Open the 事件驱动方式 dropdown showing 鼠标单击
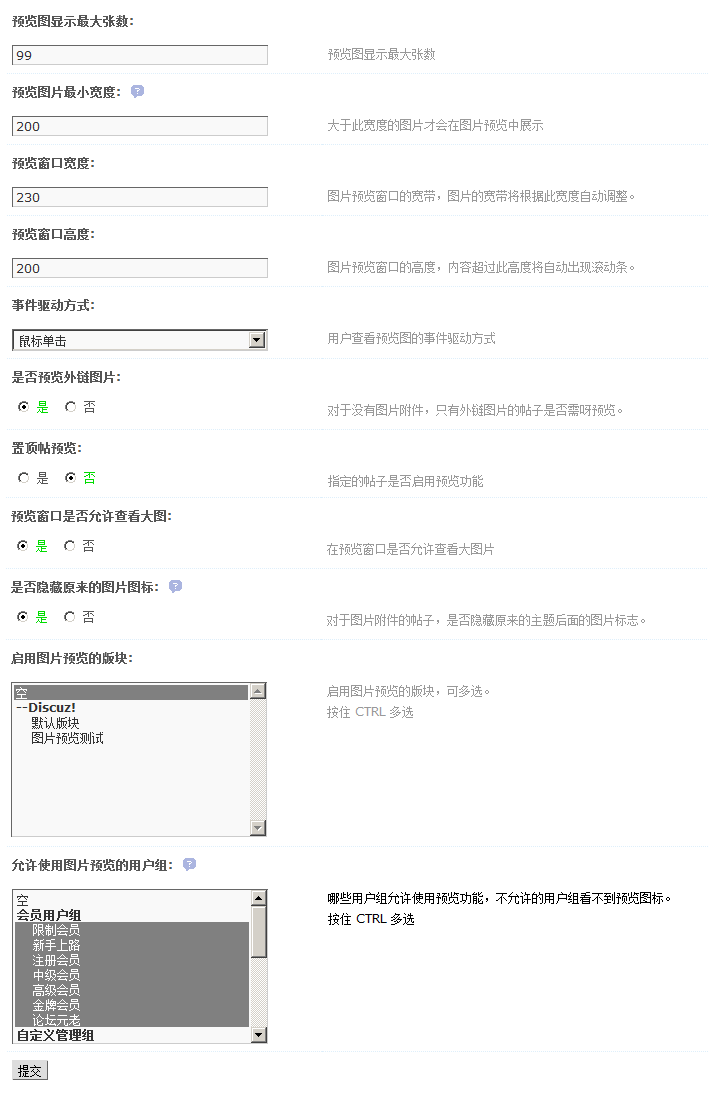708x1098 pixels. pyautogui.click(x=140, y=340)
